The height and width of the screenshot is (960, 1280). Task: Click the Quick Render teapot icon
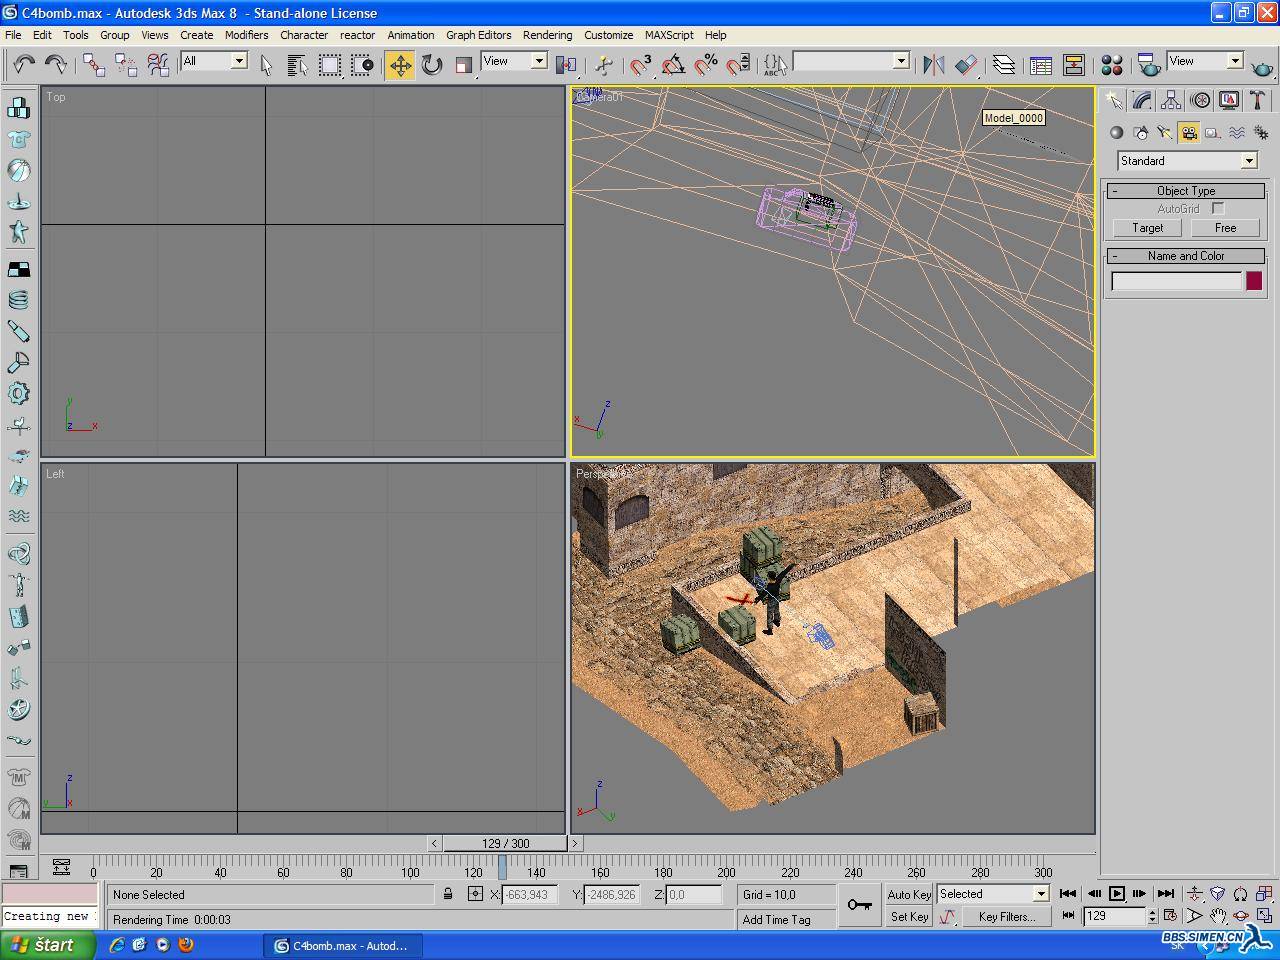(x=1262, y=67)
